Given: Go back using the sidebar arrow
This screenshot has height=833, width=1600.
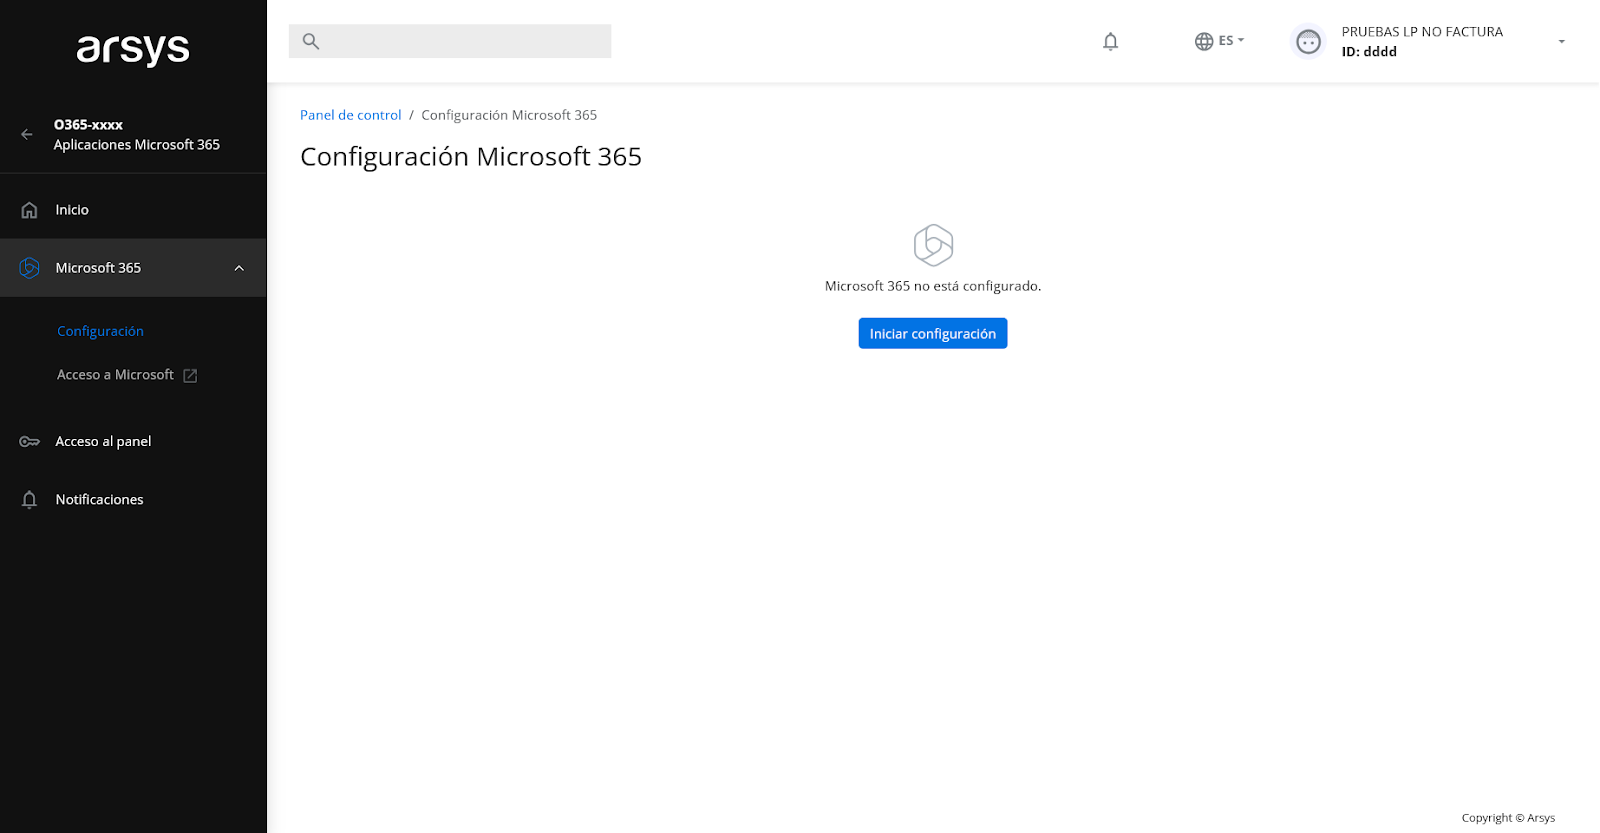Looking at the screenshot, I should point(27,134).
